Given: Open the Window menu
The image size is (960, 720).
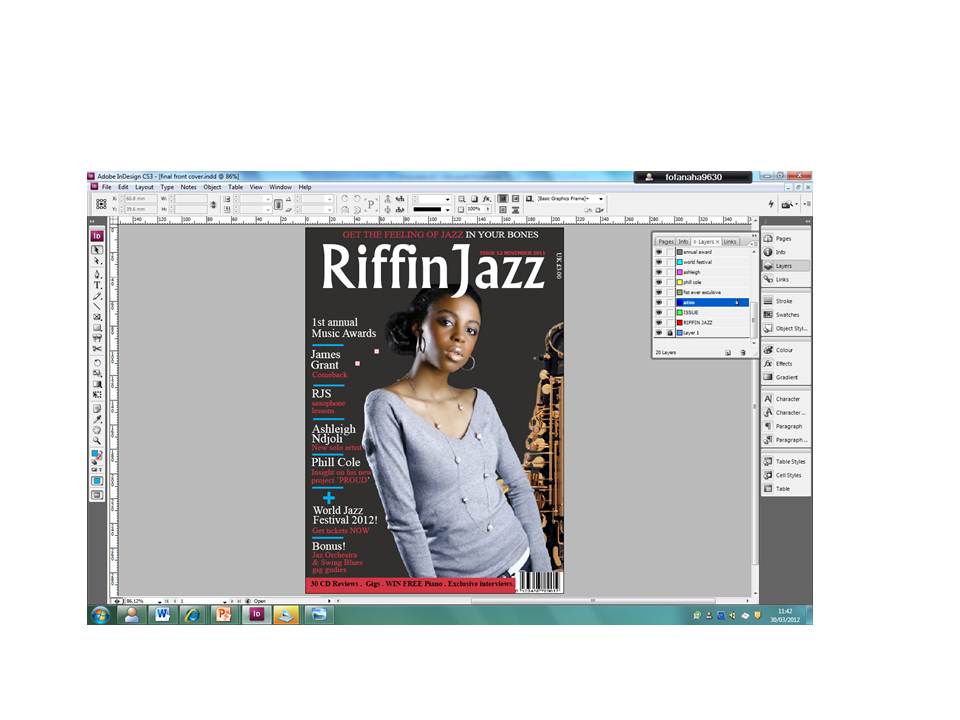Looking at the screenshot, I should tap(280, 187).
